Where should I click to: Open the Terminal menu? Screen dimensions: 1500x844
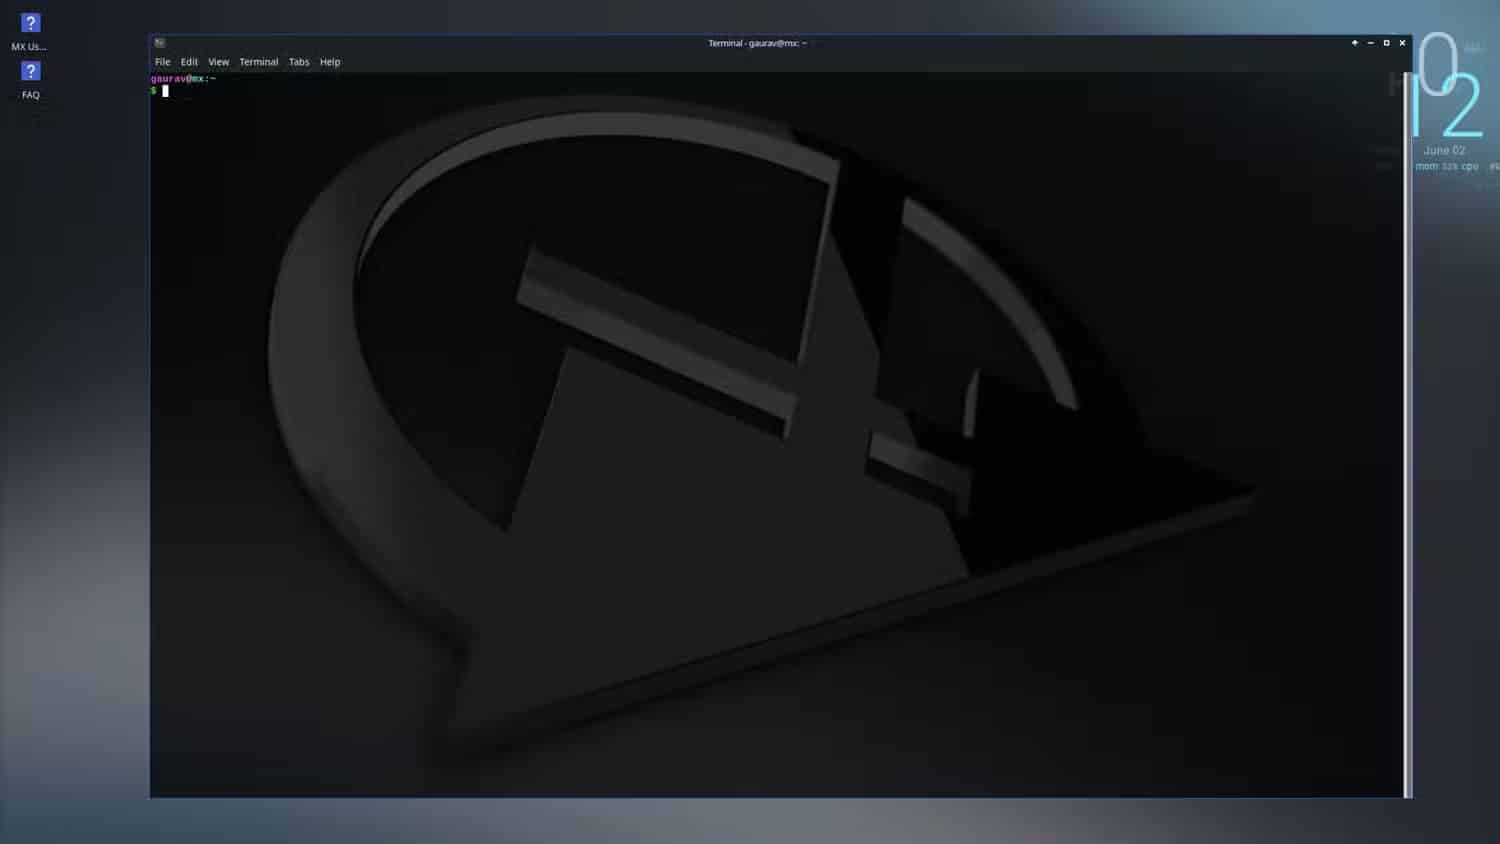point(258,62)
